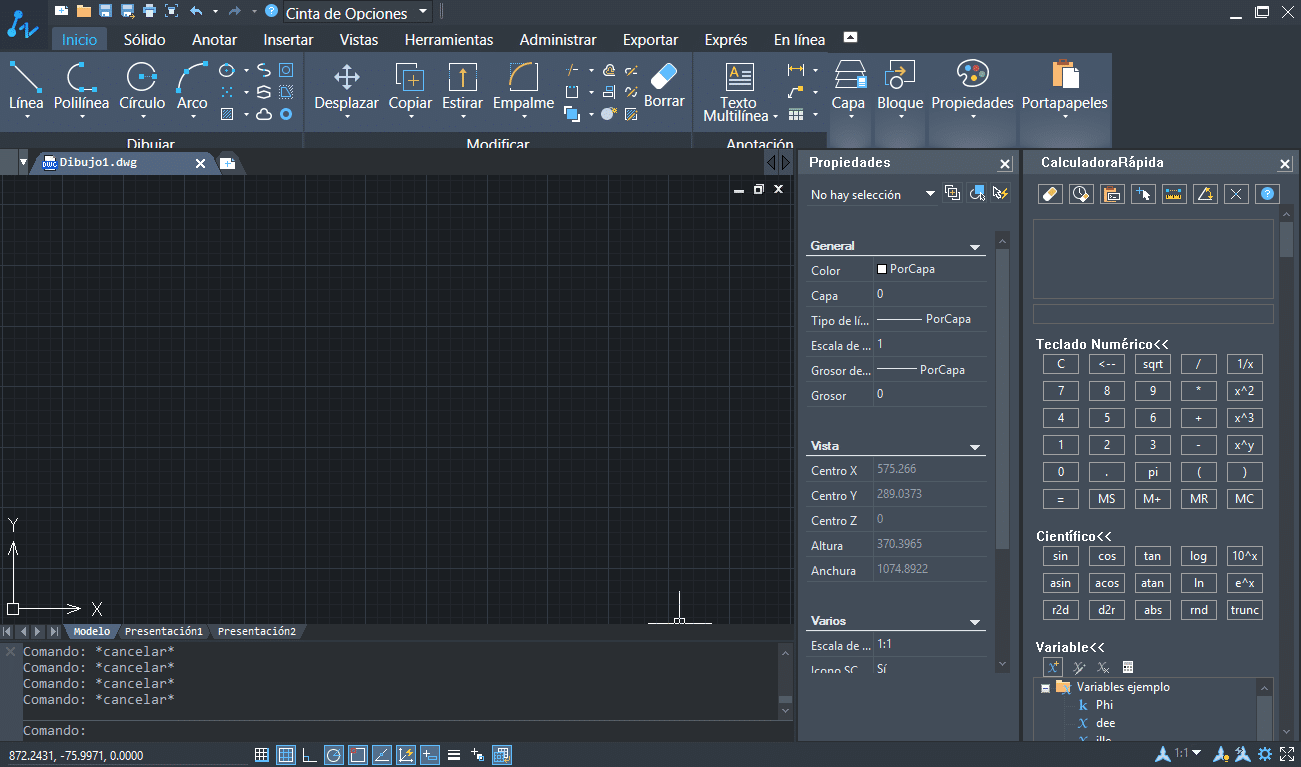Activate the Estirar (stretch) tool
1301x767 pixels.
(x=462, y=85)
